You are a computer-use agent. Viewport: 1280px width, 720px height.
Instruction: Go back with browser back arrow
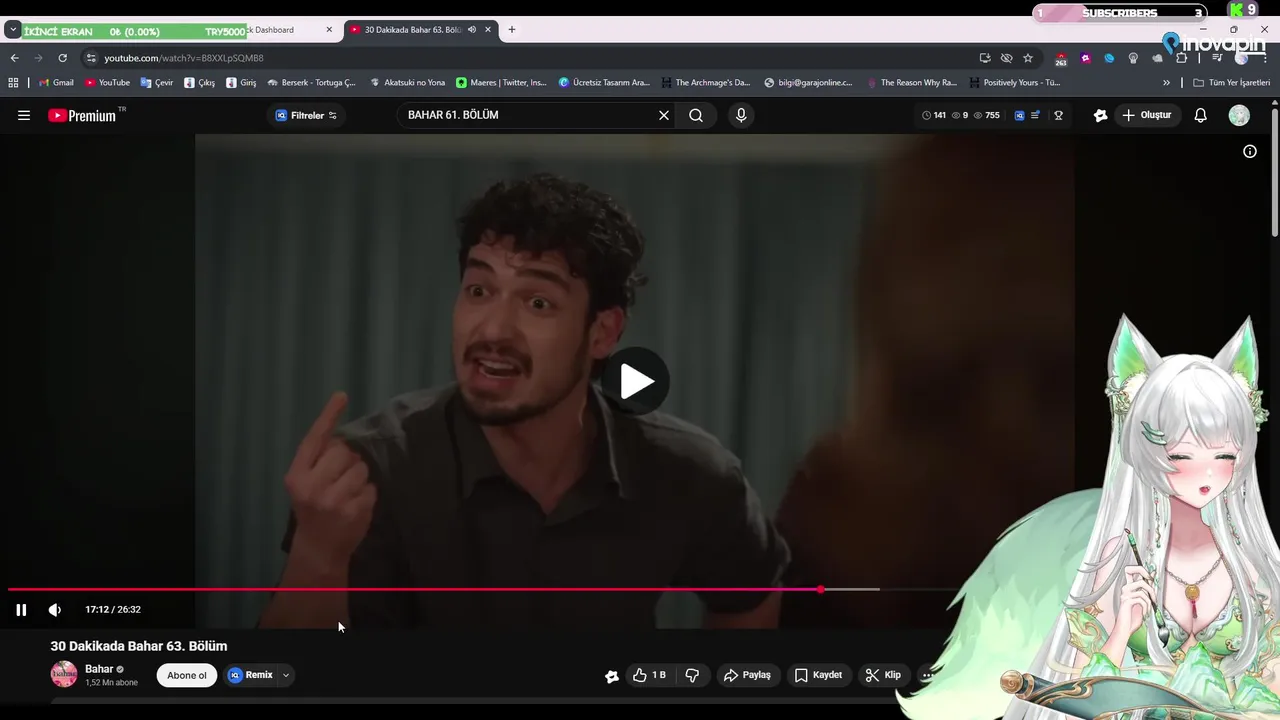click(x=14, y=58)
